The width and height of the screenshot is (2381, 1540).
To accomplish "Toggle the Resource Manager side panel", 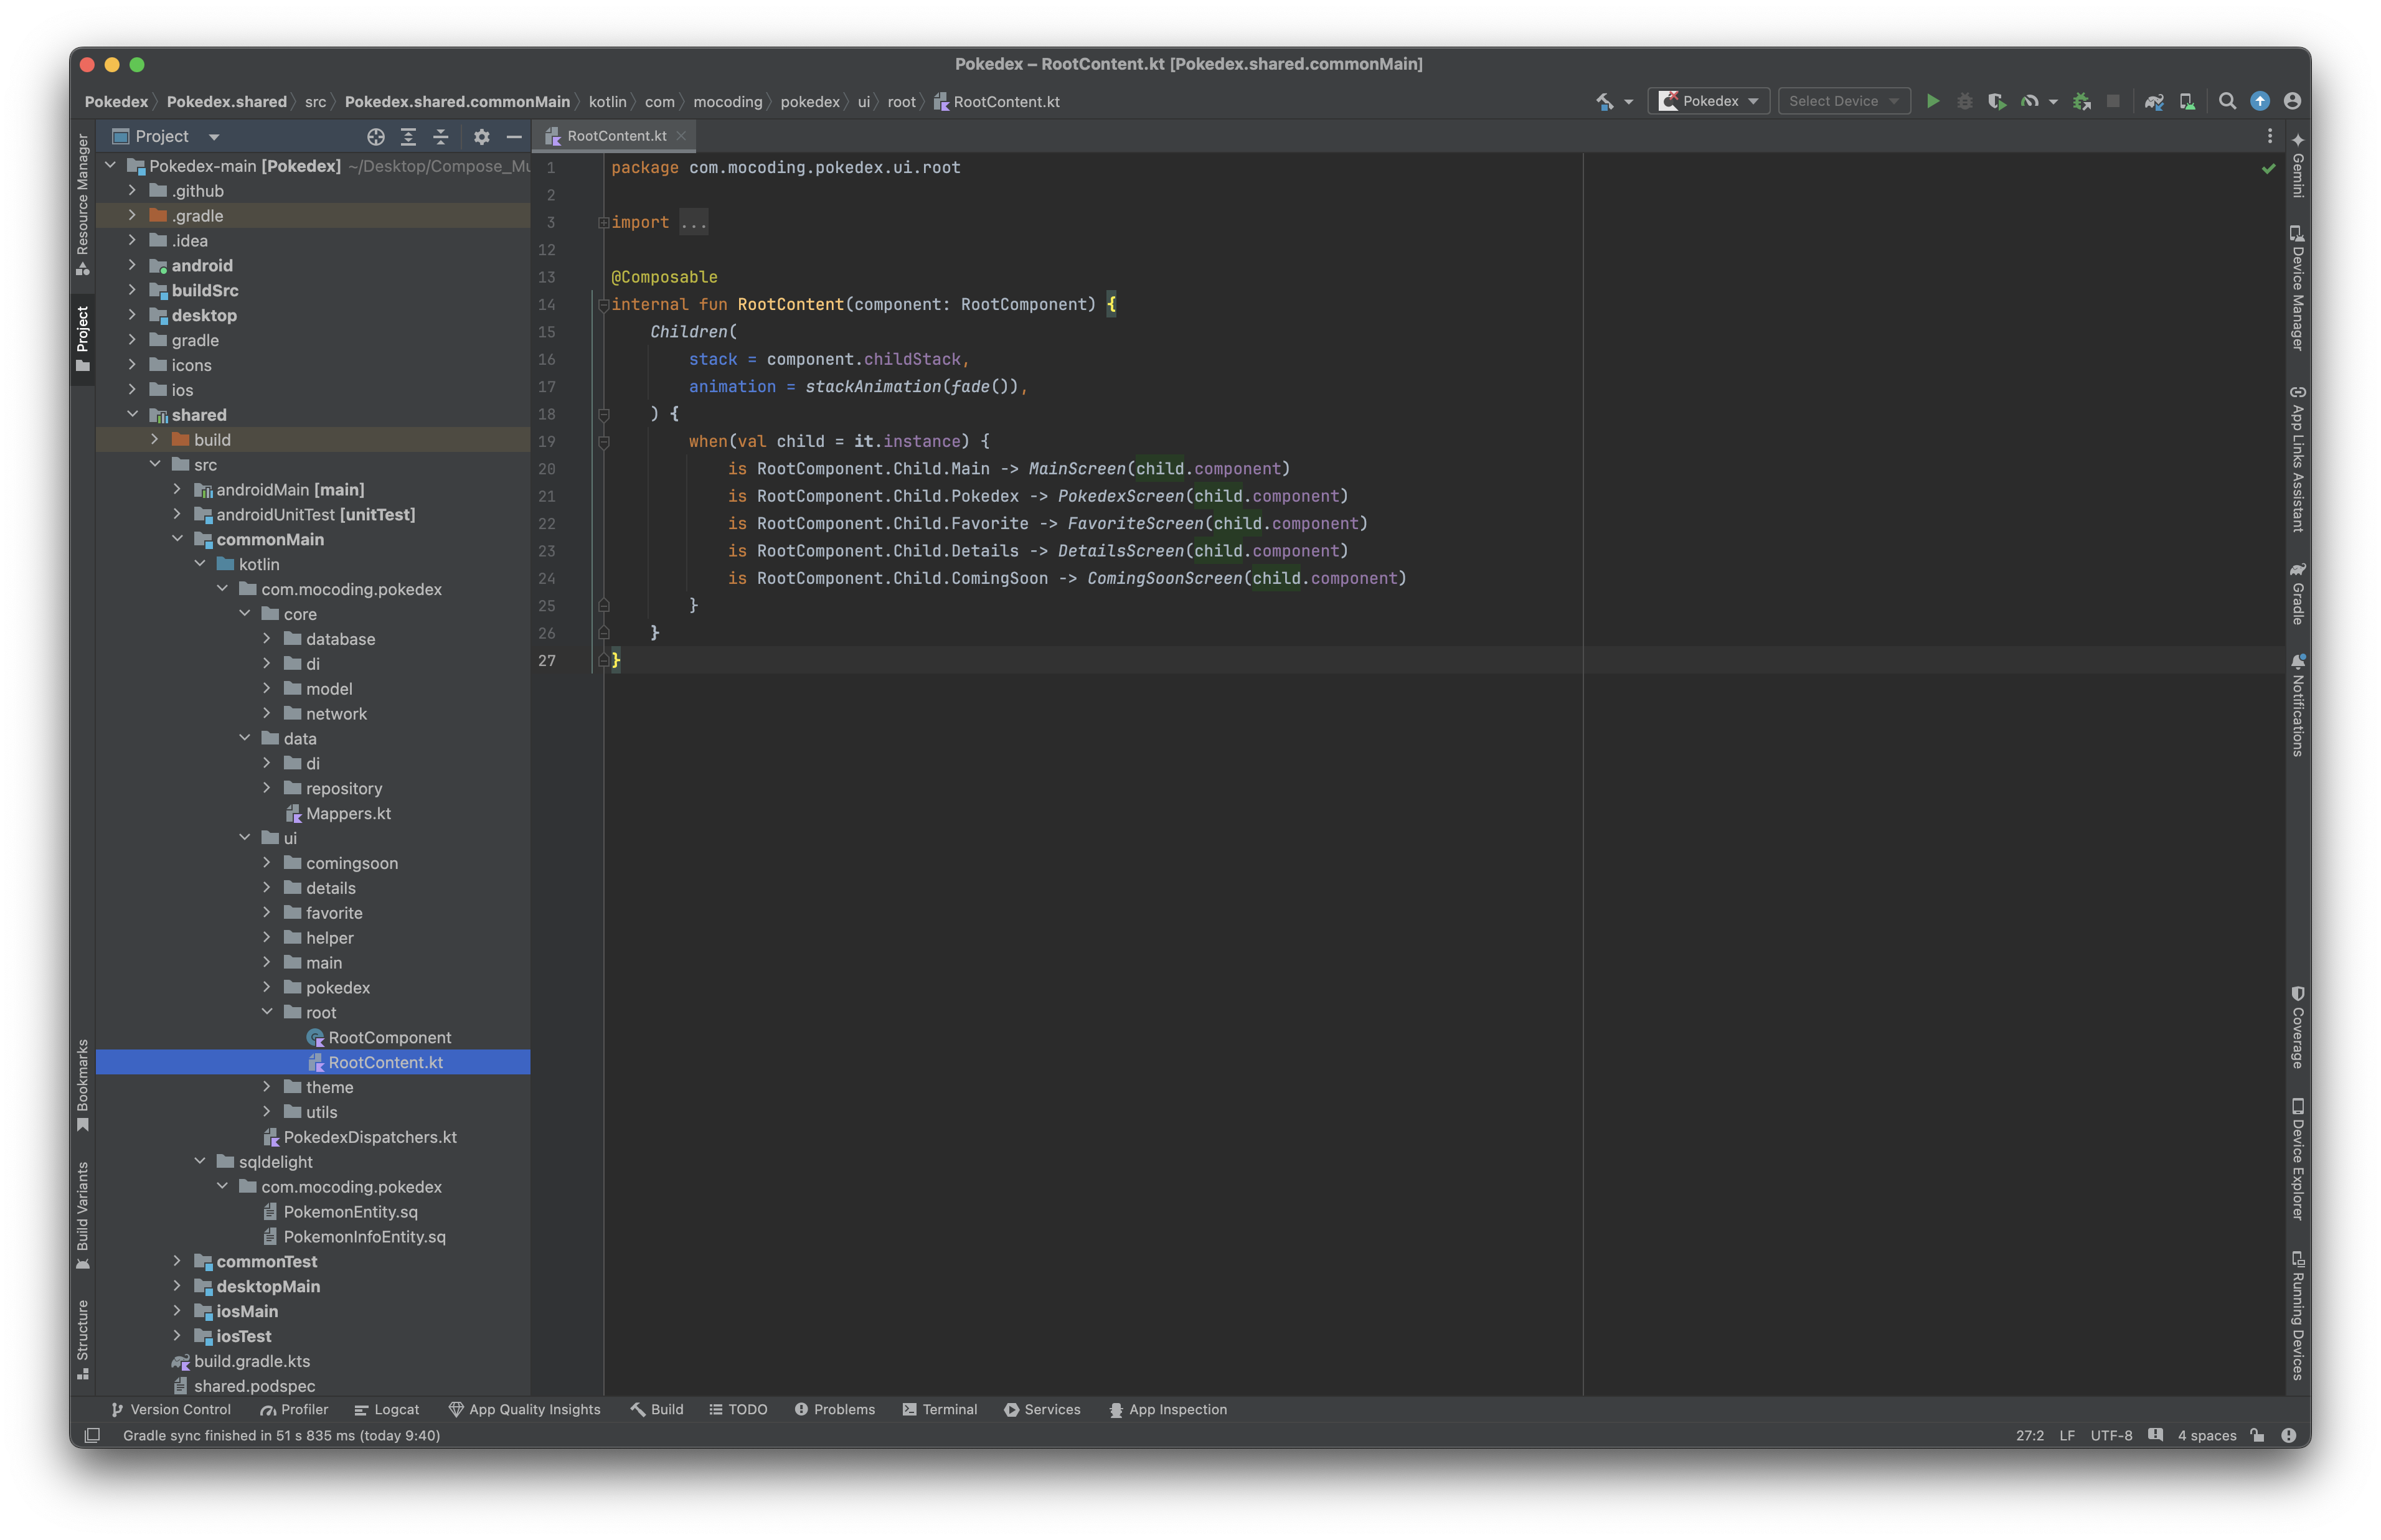I will click(x=82, y=204).
